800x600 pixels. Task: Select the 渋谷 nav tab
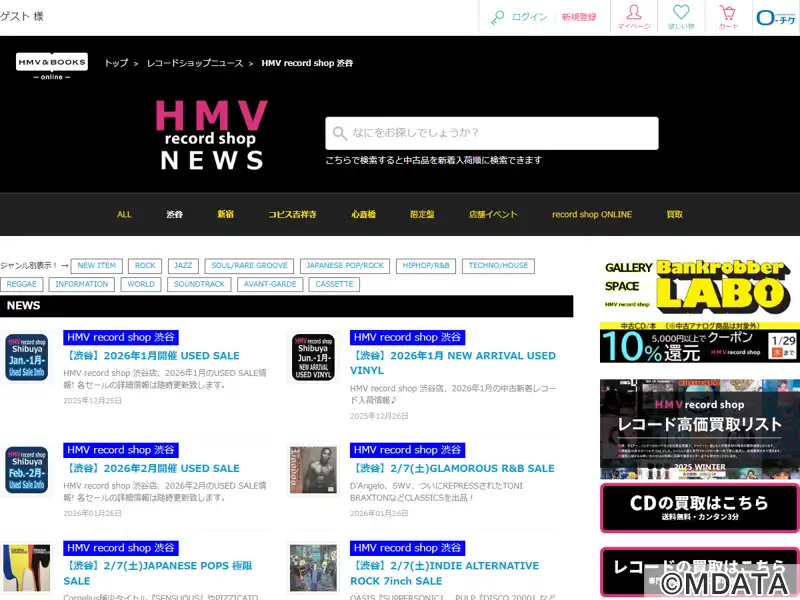click(174, 214)
